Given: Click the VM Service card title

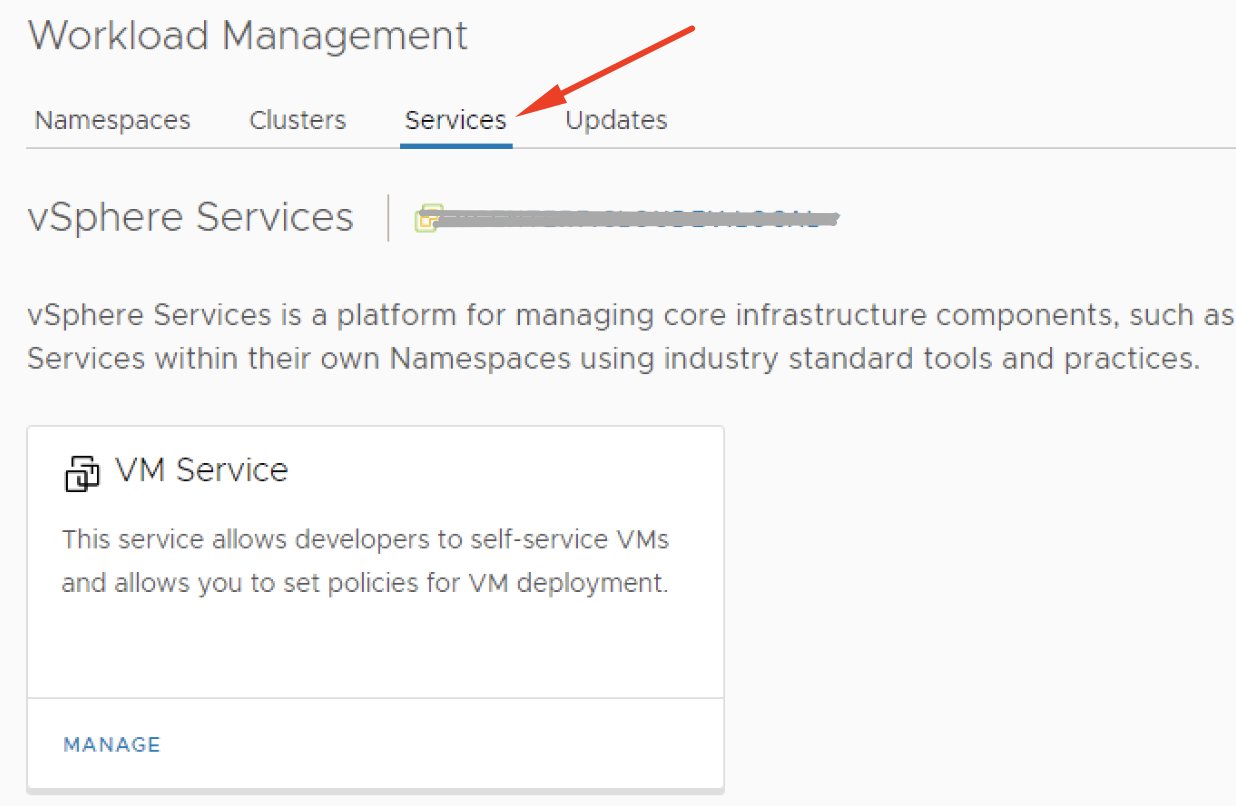Looking at the screenshot, I should coord(202,470).
